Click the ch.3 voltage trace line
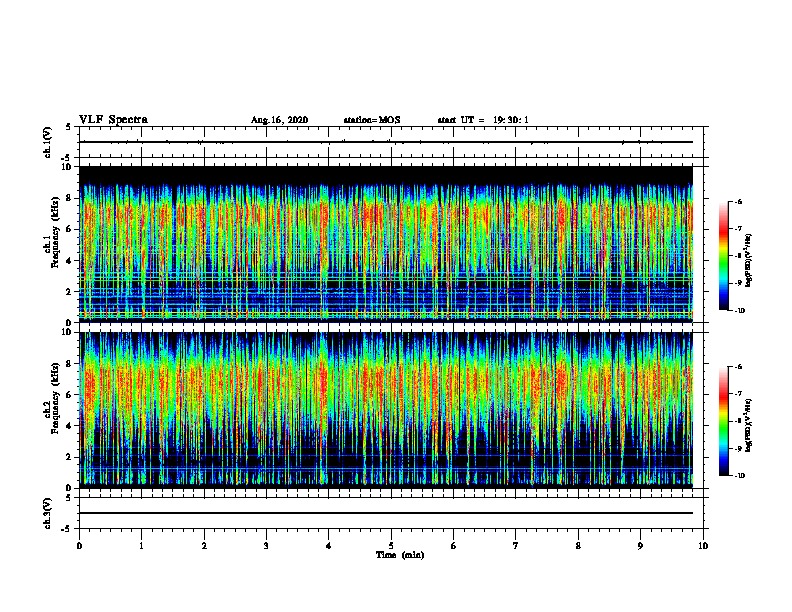This screenshot has height=612, width=792. [386, 513]
